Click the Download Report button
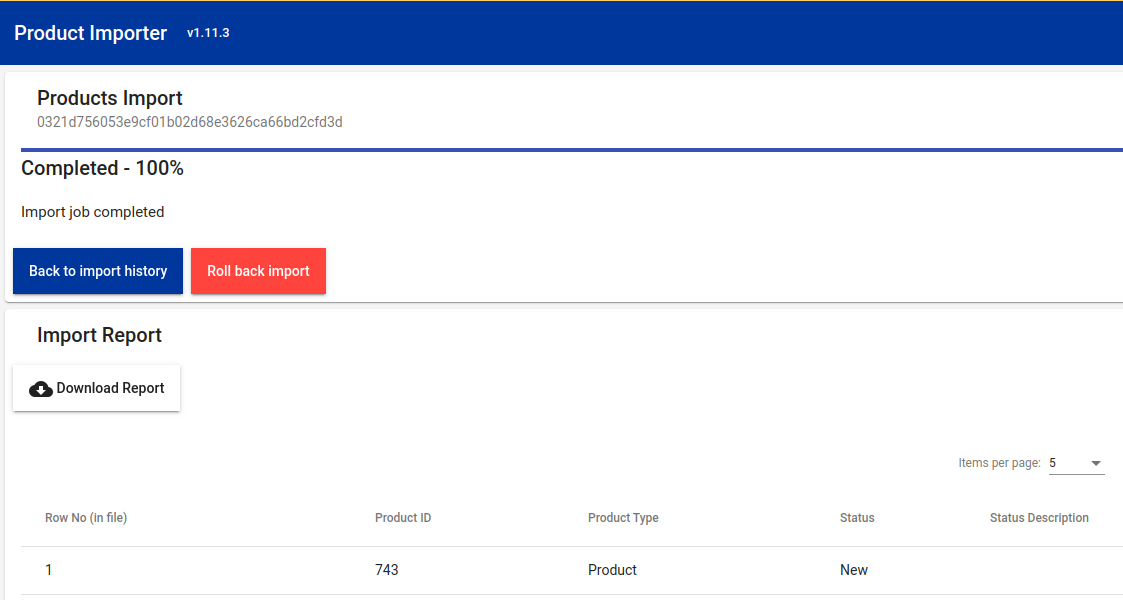This screenshot has height=600, width=1123. coord(96,388)
